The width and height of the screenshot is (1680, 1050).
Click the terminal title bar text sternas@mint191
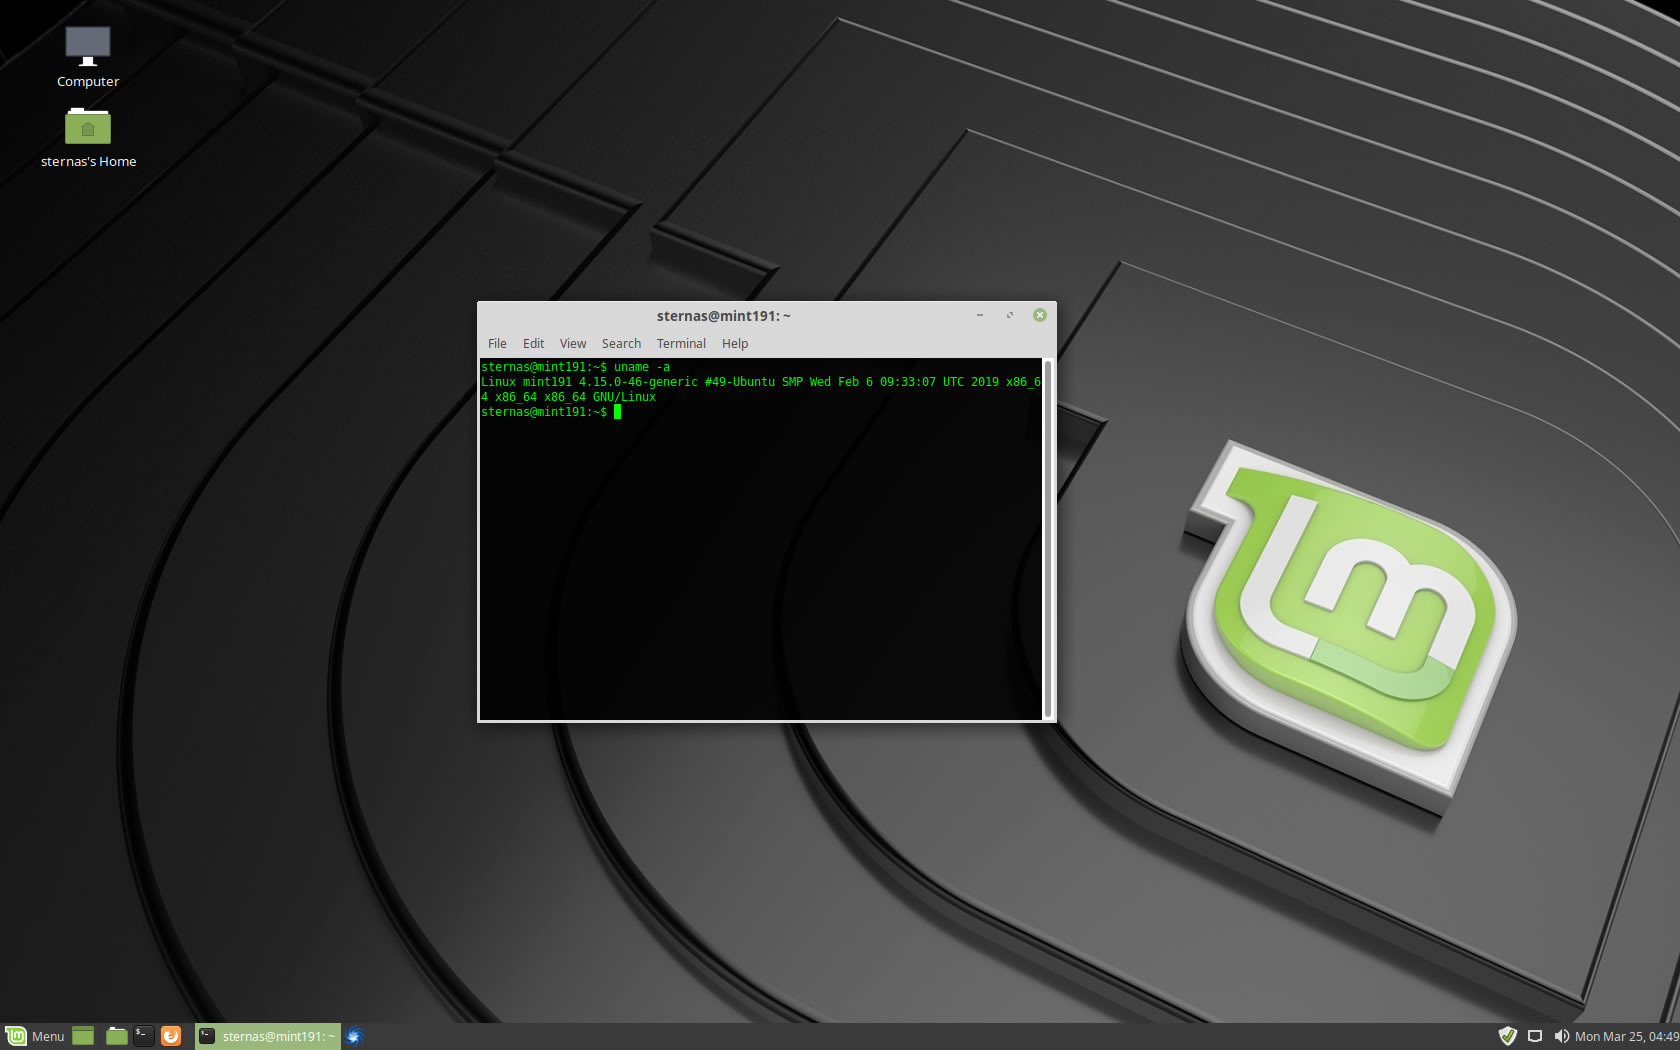pyautogui.click(x=724, y=316)
